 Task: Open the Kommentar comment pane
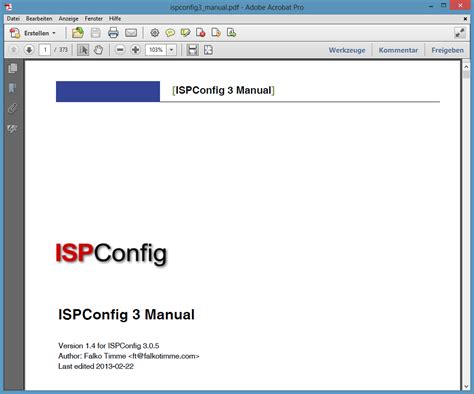tap(398, 50)
